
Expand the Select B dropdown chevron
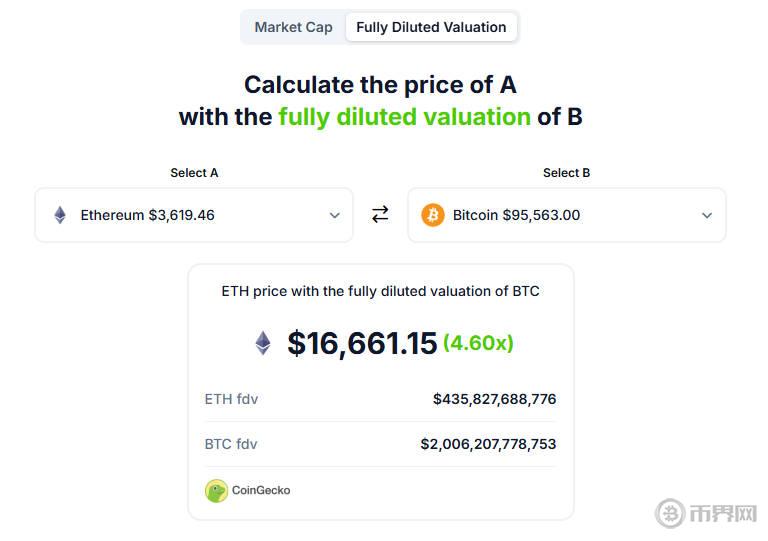click(x=707, y=215)
